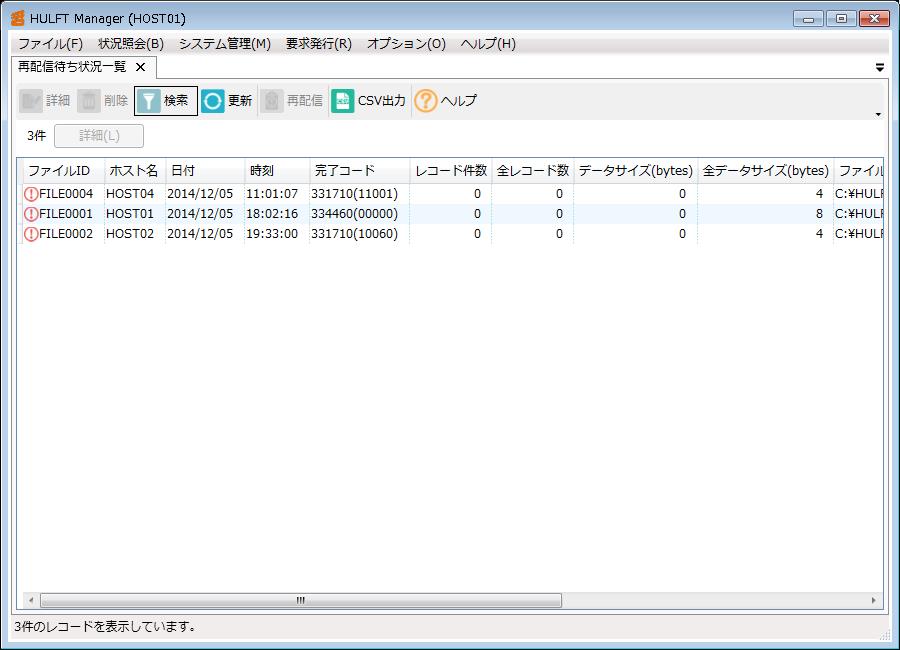Click completion code 331710(11001)
900x650 pixels.
pyautogui.click(x=354, y=194)
